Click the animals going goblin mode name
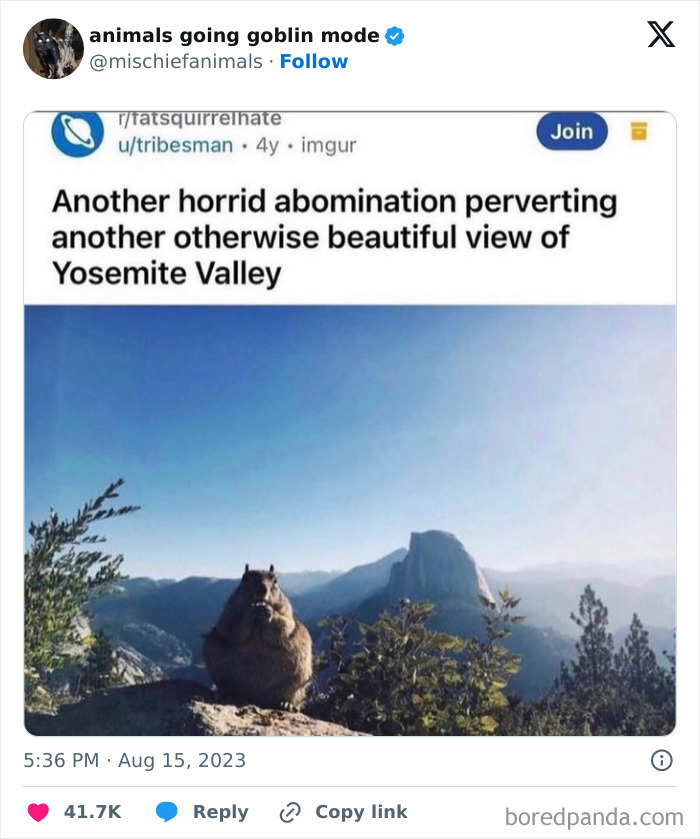Image resolution: width=700 pixels, height=839 pixels. [234, 35]
